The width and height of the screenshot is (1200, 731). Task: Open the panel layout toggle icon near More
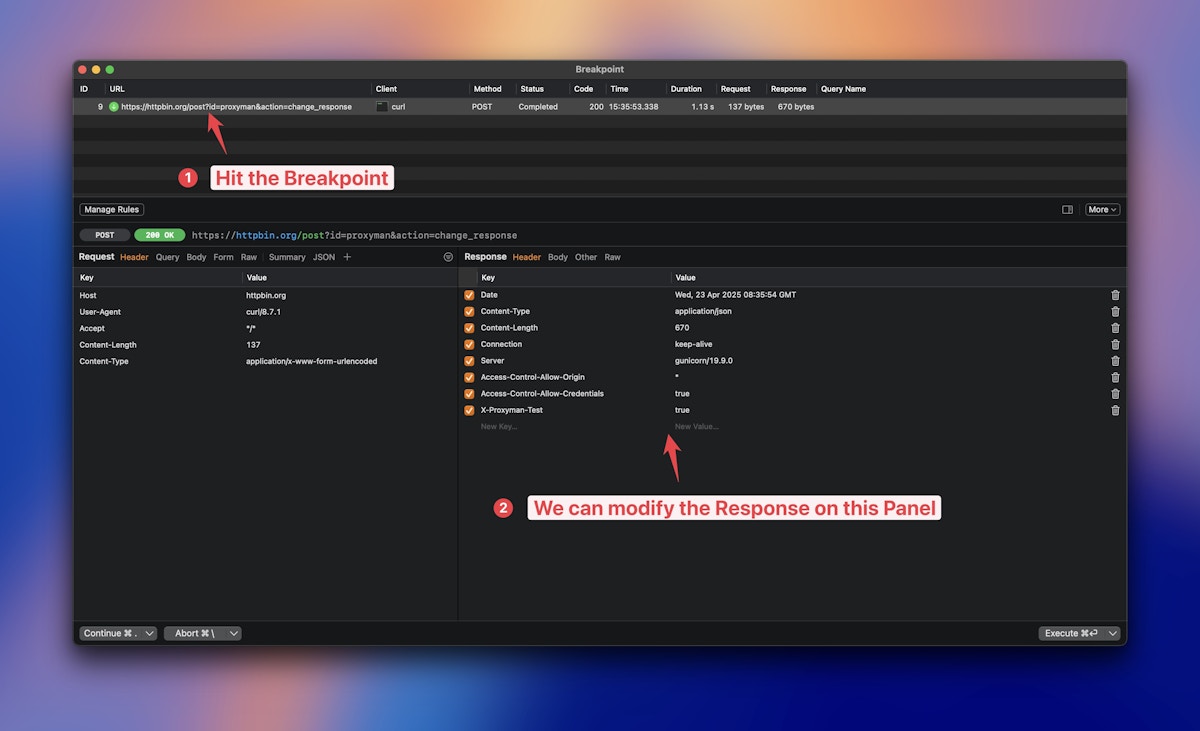pyautogui.click(x=1067, y=209)
